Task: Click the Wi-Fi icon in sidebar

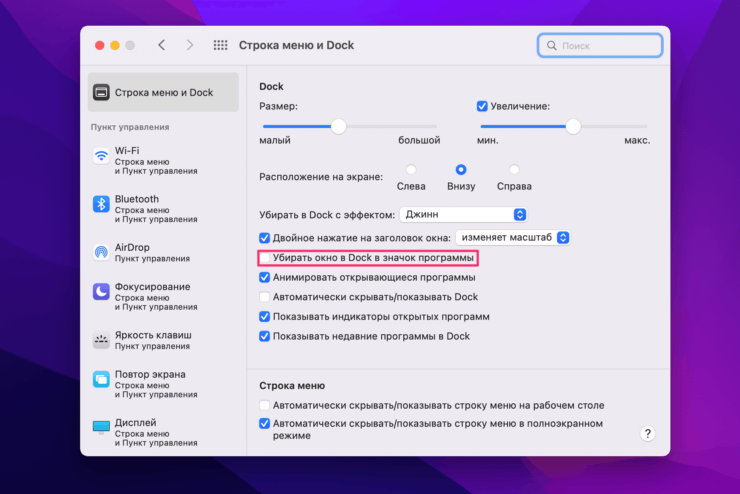Action: click(101, 156)
